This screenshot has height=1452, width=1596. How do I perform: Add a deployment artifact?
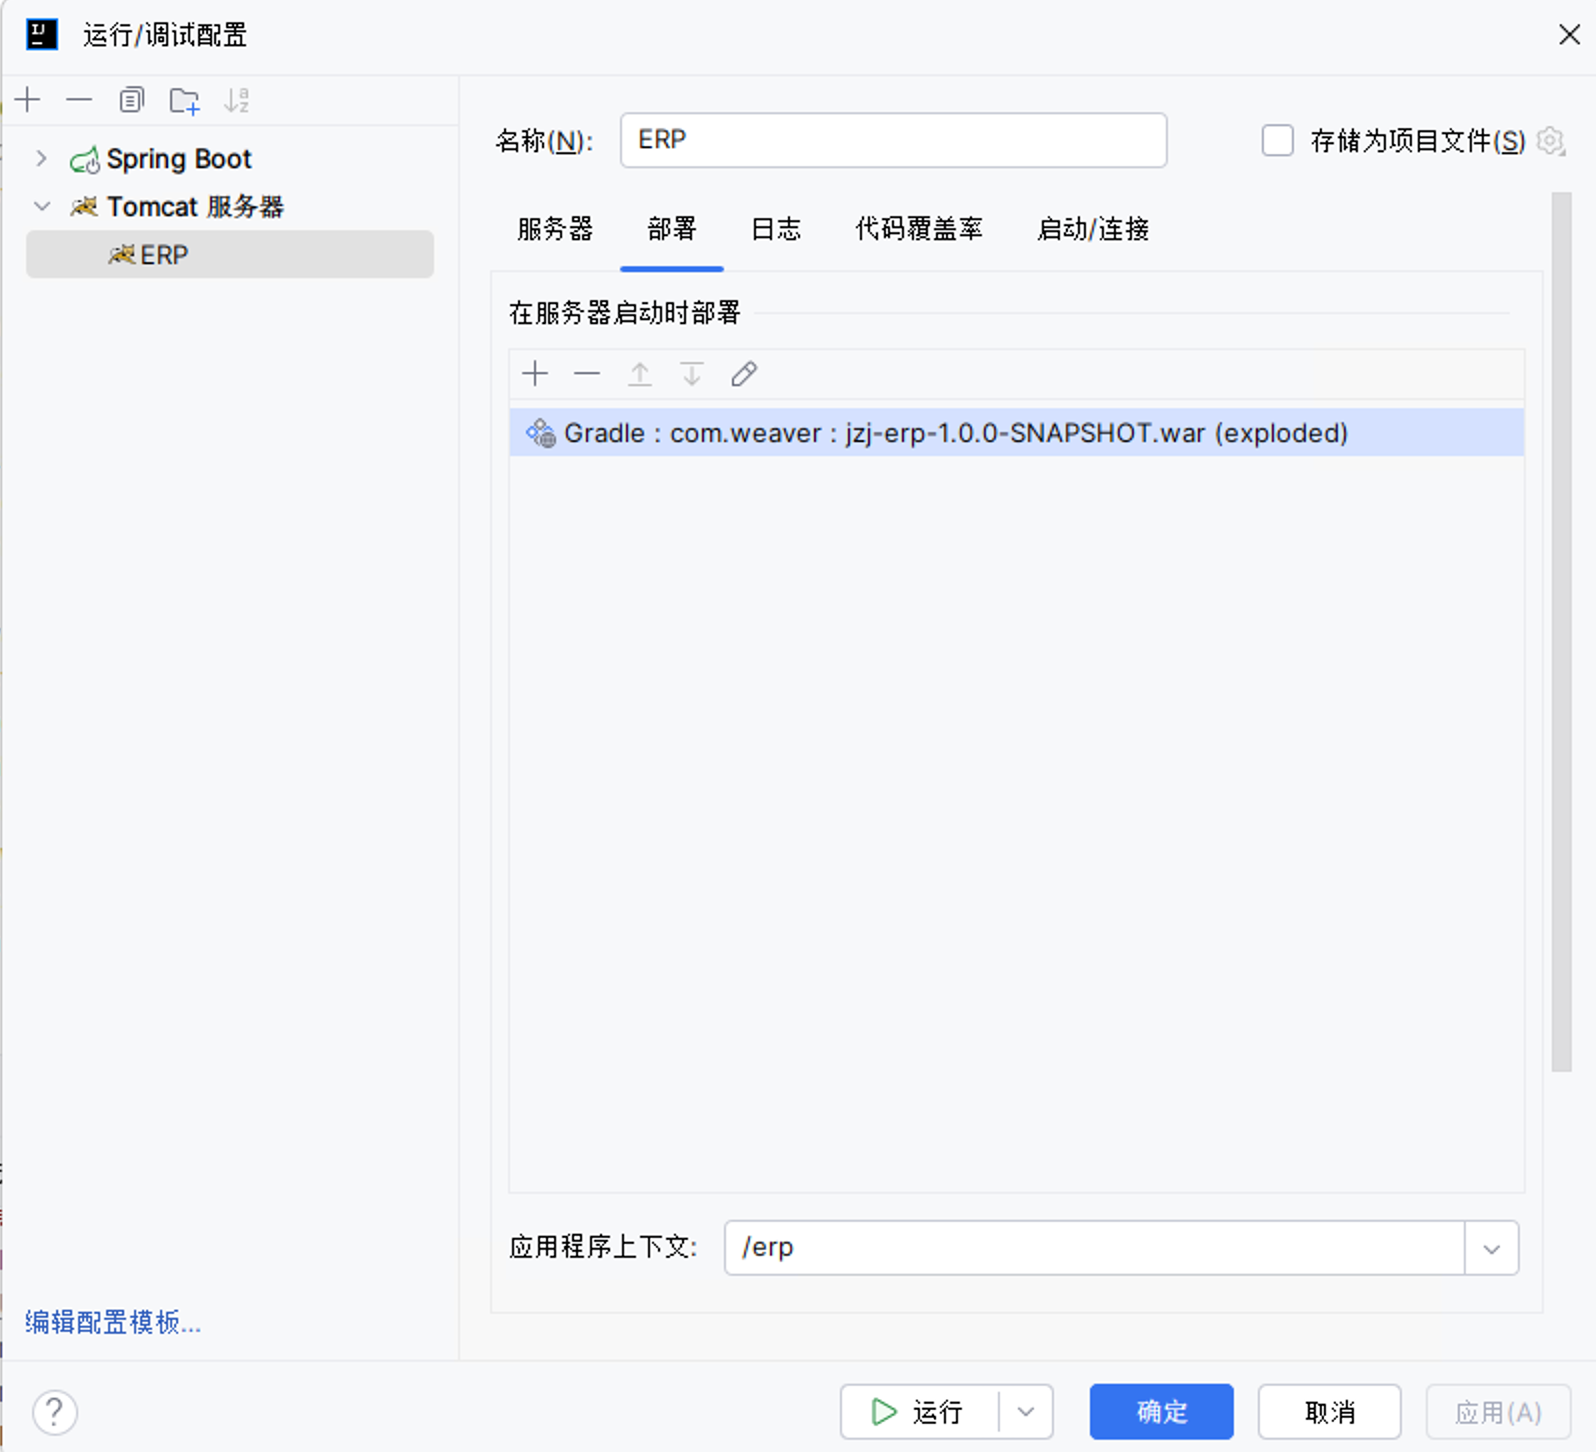pos(535,374)
